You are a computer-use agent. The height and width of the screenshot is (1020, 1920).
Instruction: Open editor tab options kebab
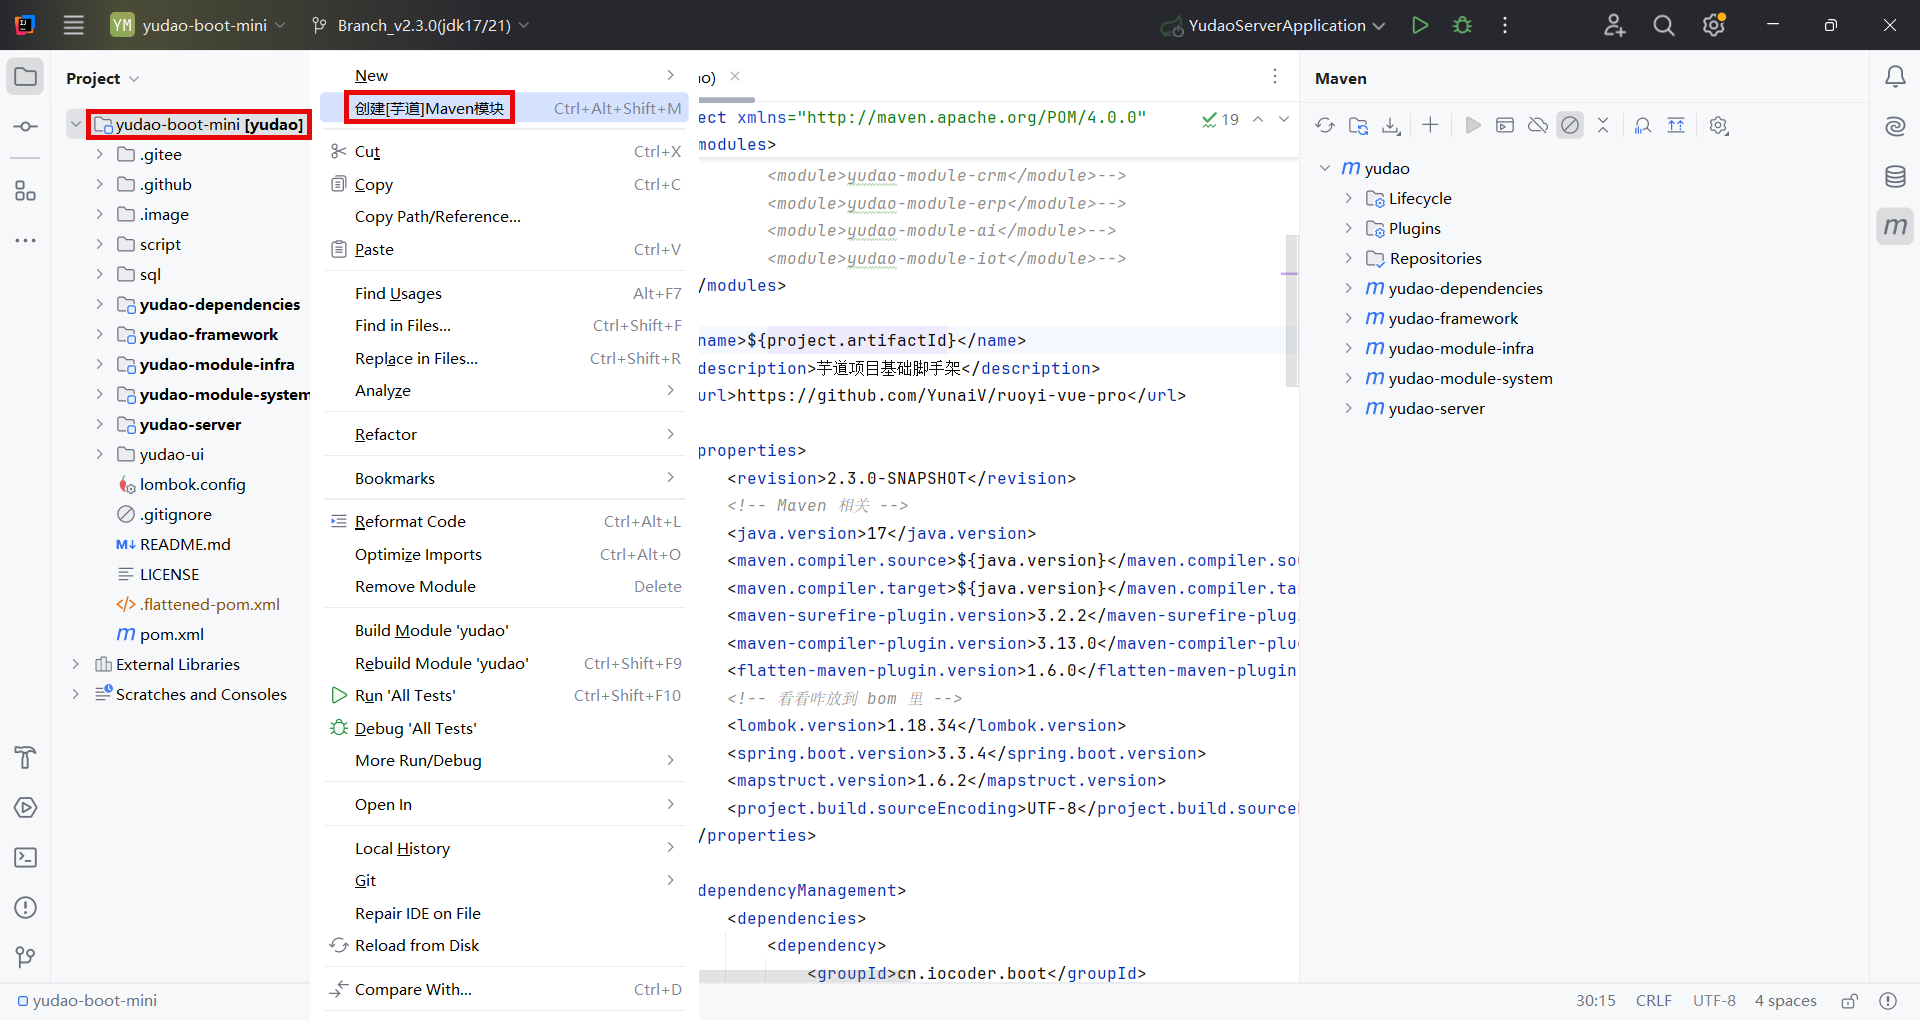[1274, 77]
